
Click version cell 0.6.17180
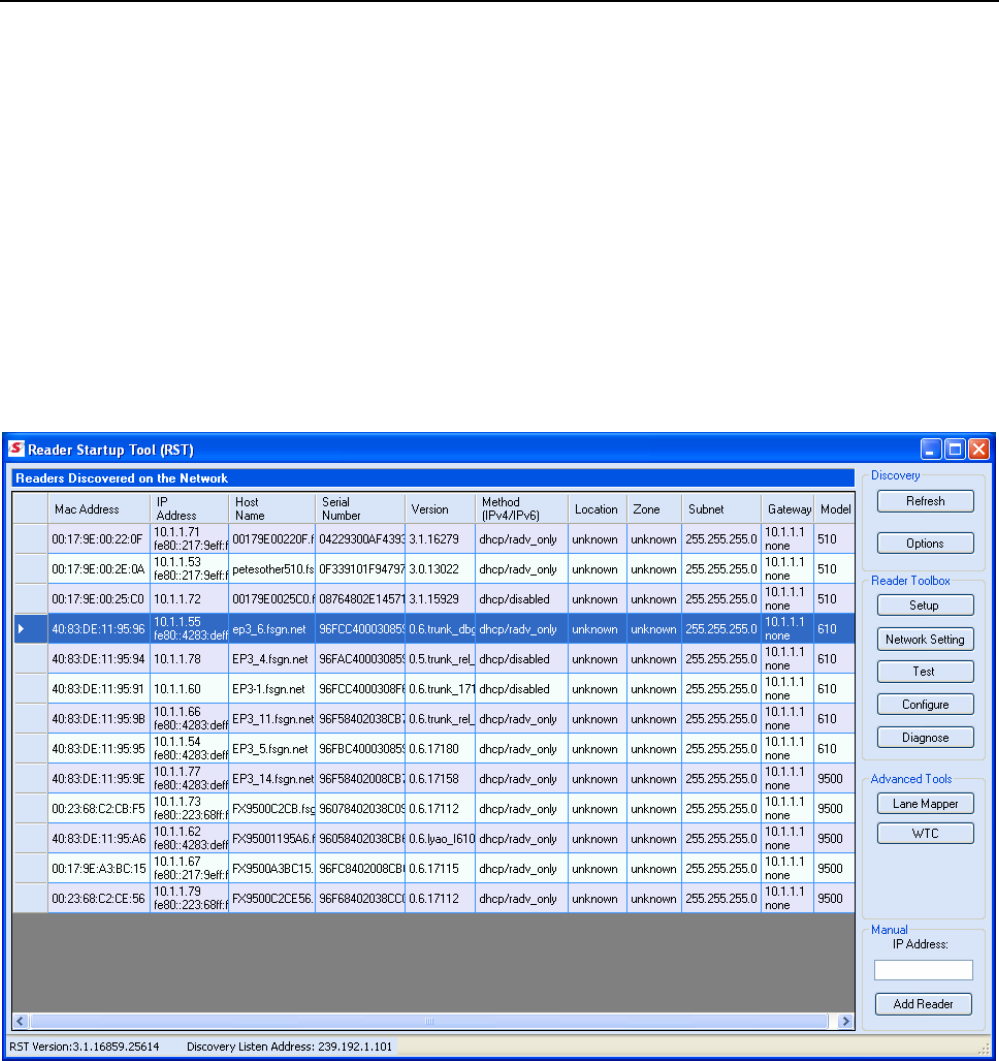pyautogui.click(x=440, y=749)
